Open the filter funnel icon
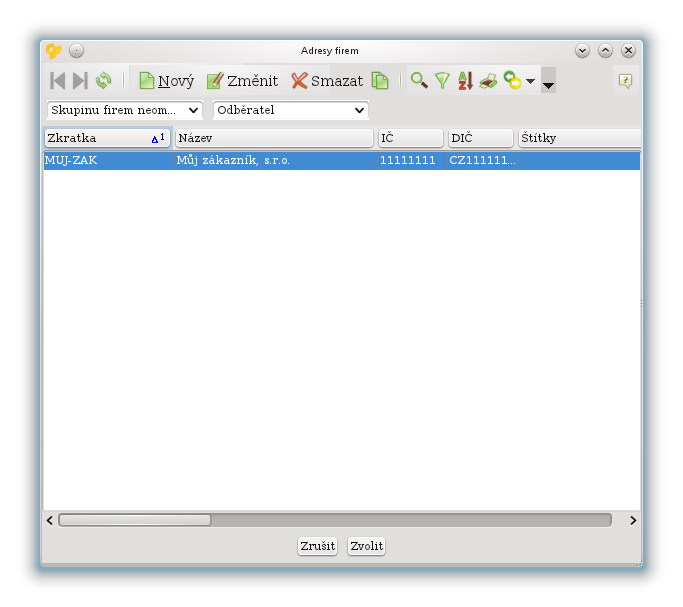683x607 pixels. coord(443,81)
